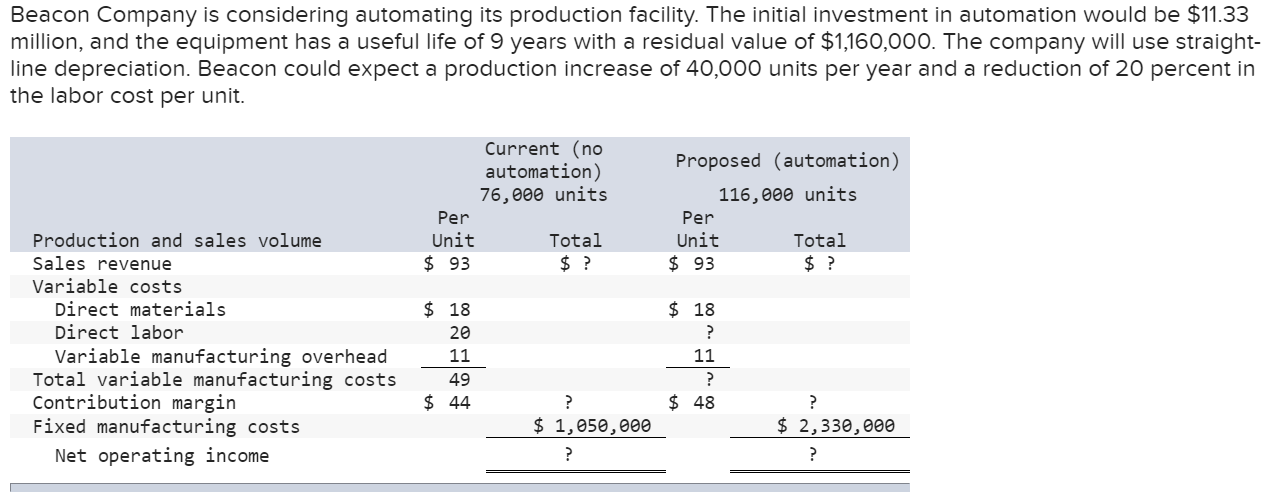Click the 'Production and sales volume' row label
Screen dimensions: 1271x500
point(177,241)
